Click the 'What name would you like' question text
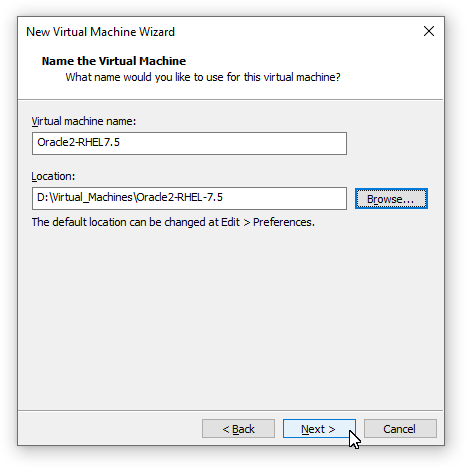 click(203, 77)
